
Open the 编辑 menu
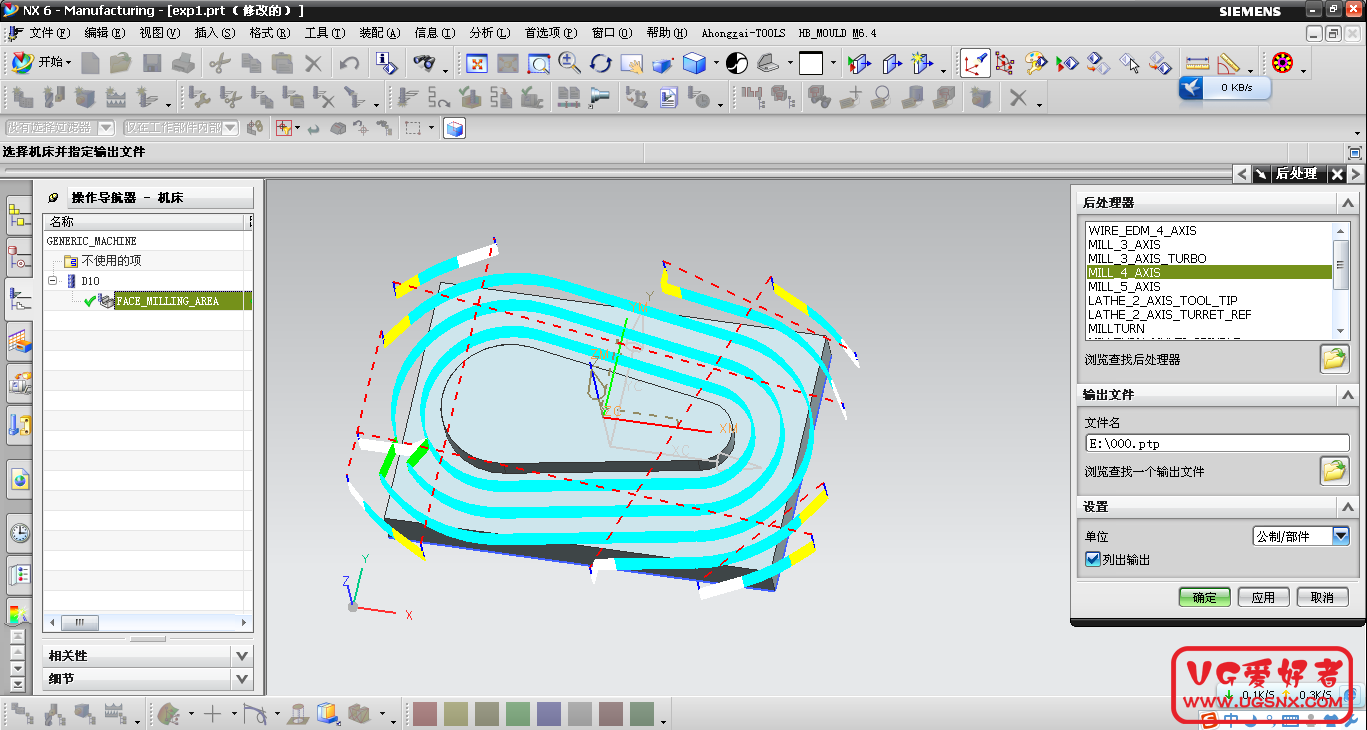pos(104,33)
